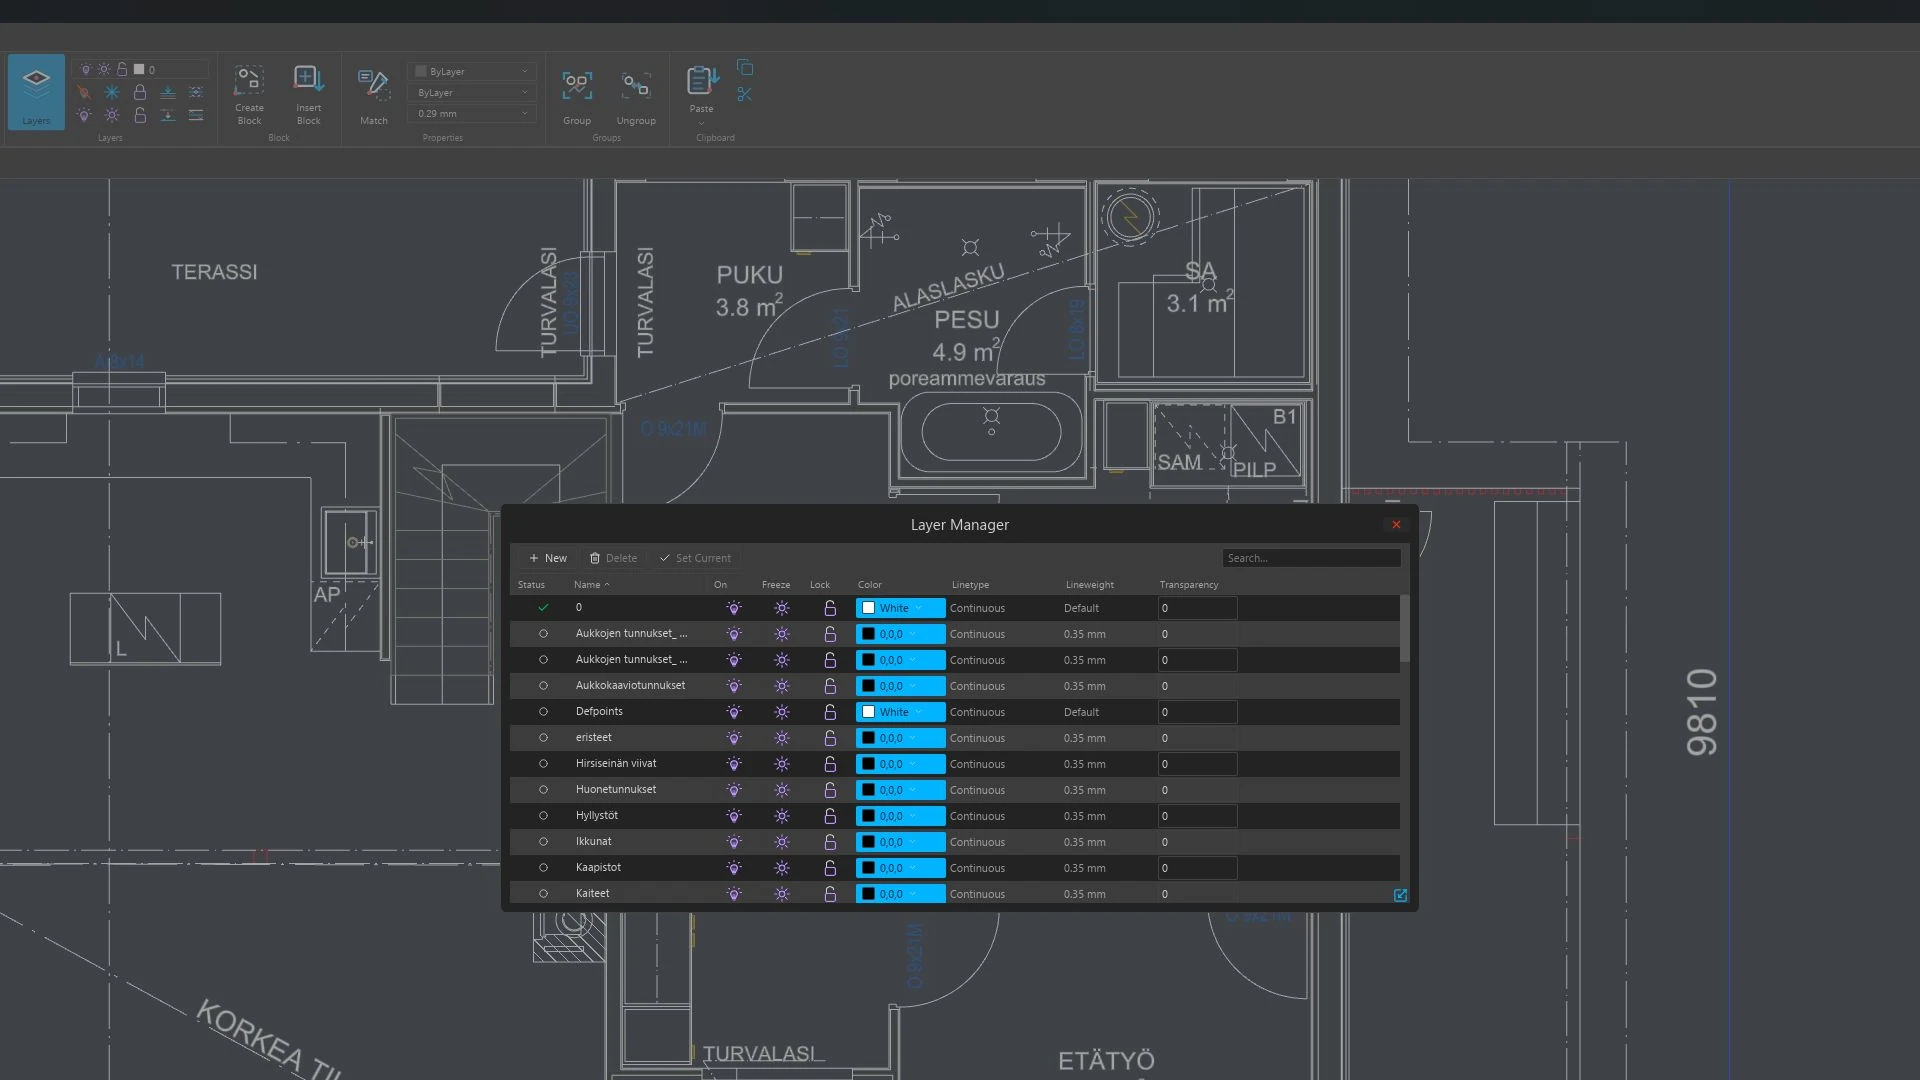The width and height of the screenshot is (1920, 1080).
Task: Sort layers by the Name column header
Action: (591, 584)
